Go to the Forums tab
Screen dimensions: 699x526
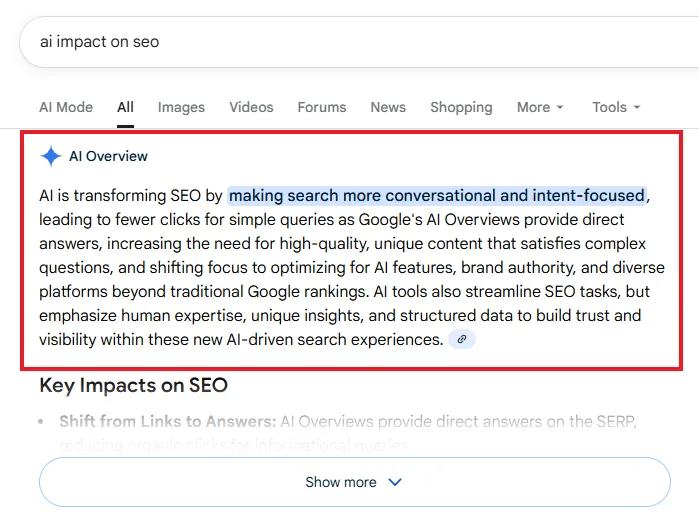(322, 107)
